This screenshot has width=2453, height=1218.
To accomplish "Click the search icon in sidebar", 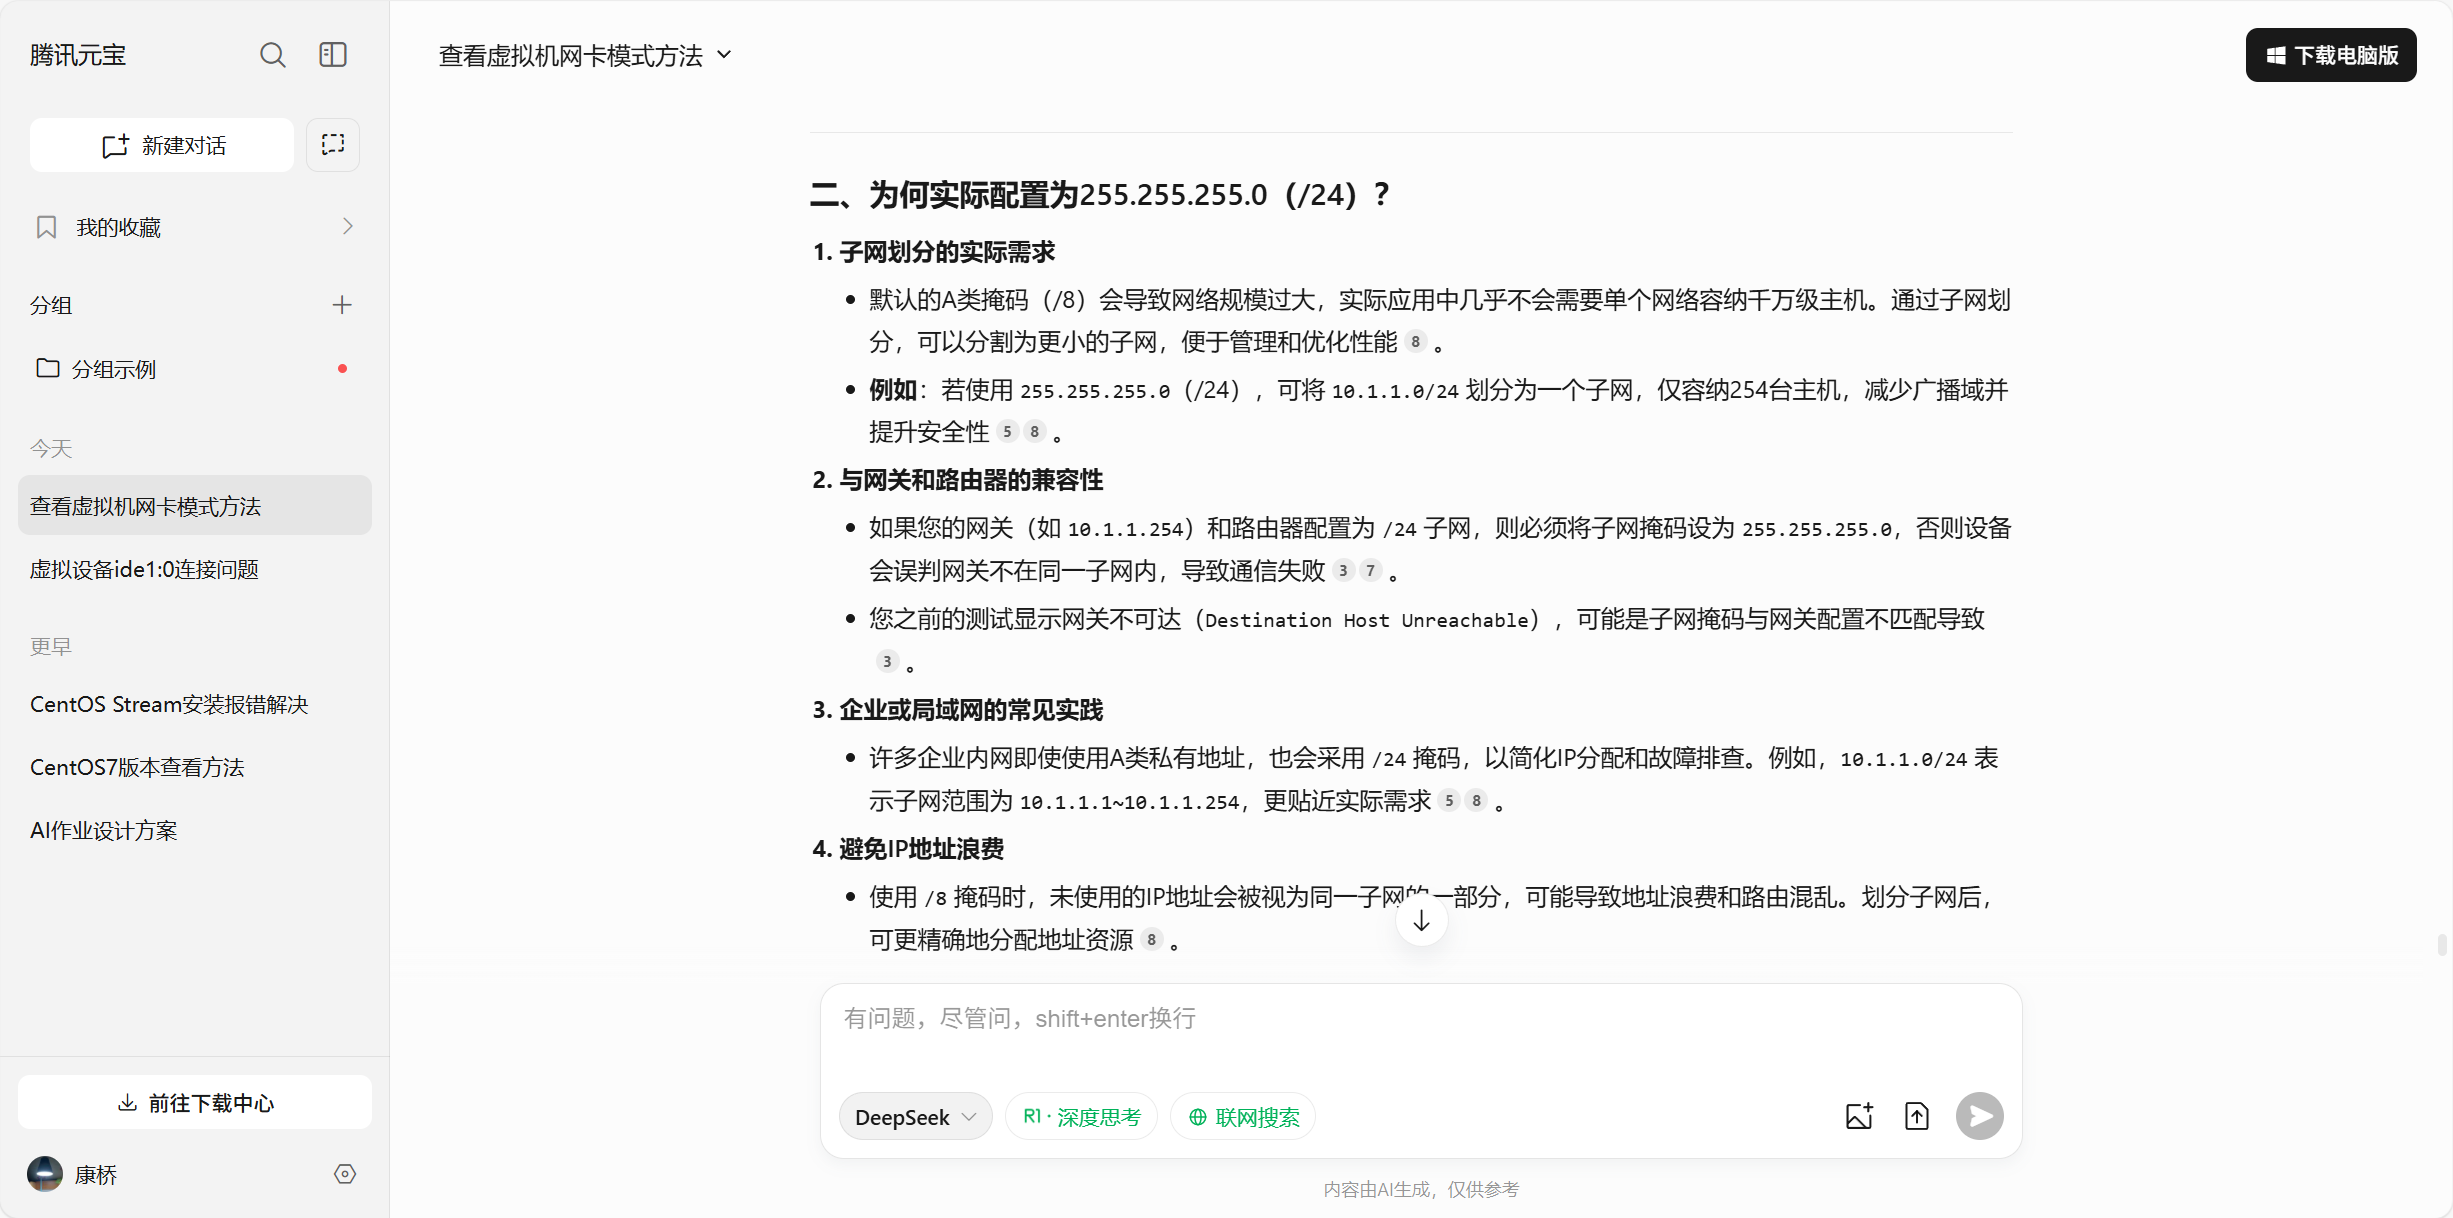I will [272, 55].
